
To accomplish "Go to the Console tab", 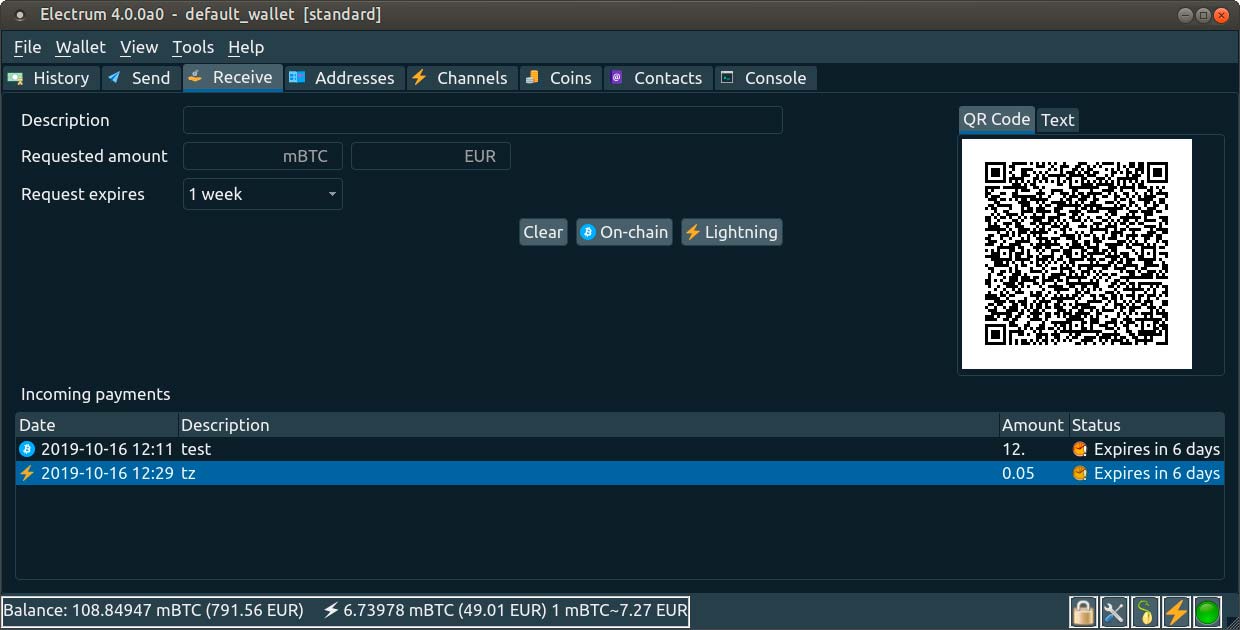I will point(766,78).
